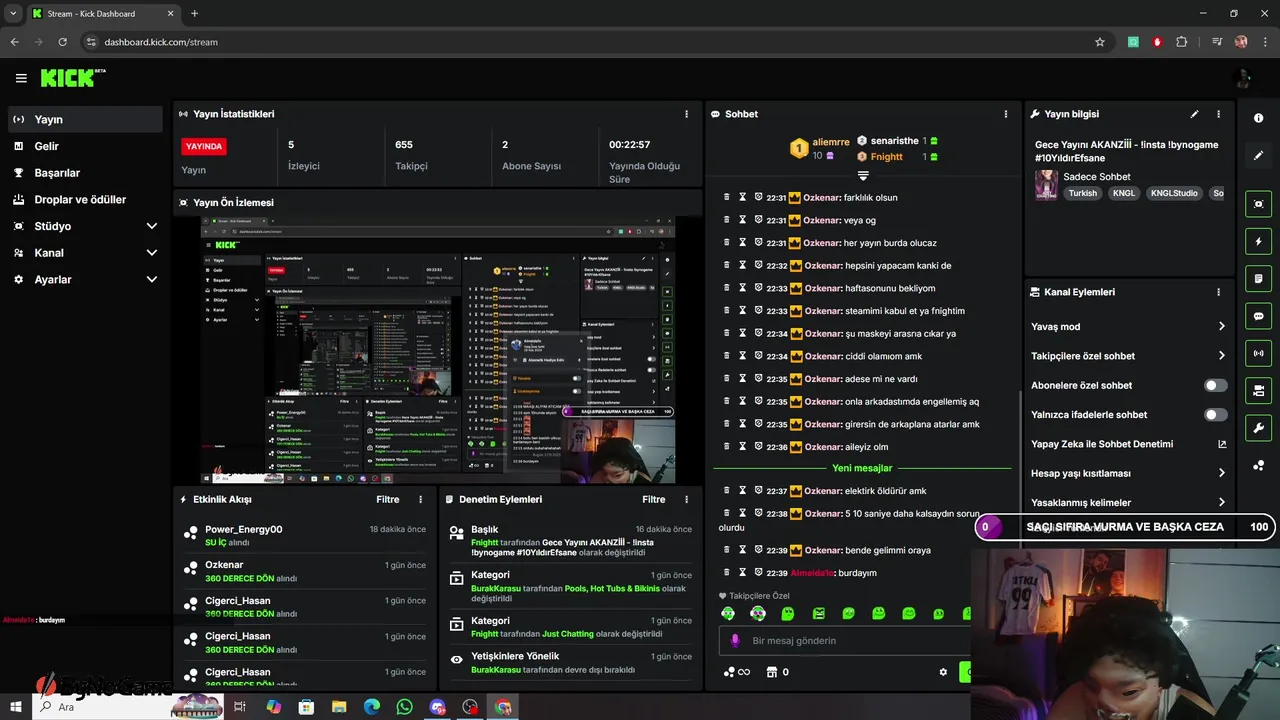This screenshot has height=720, width=1280.
Task: Select Gelir in sidebar
Action: (84, 146)
